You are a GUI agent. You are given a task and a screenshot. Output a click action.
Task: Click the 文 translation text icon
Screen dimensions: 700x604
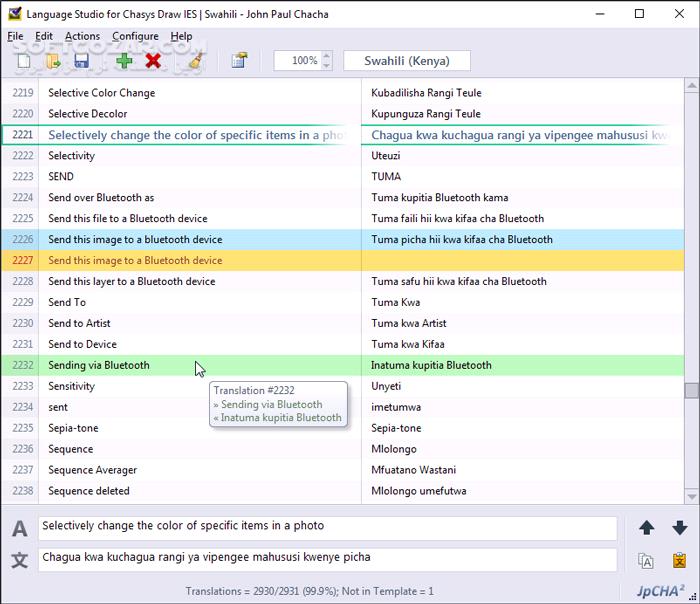[x=20, y=560]
